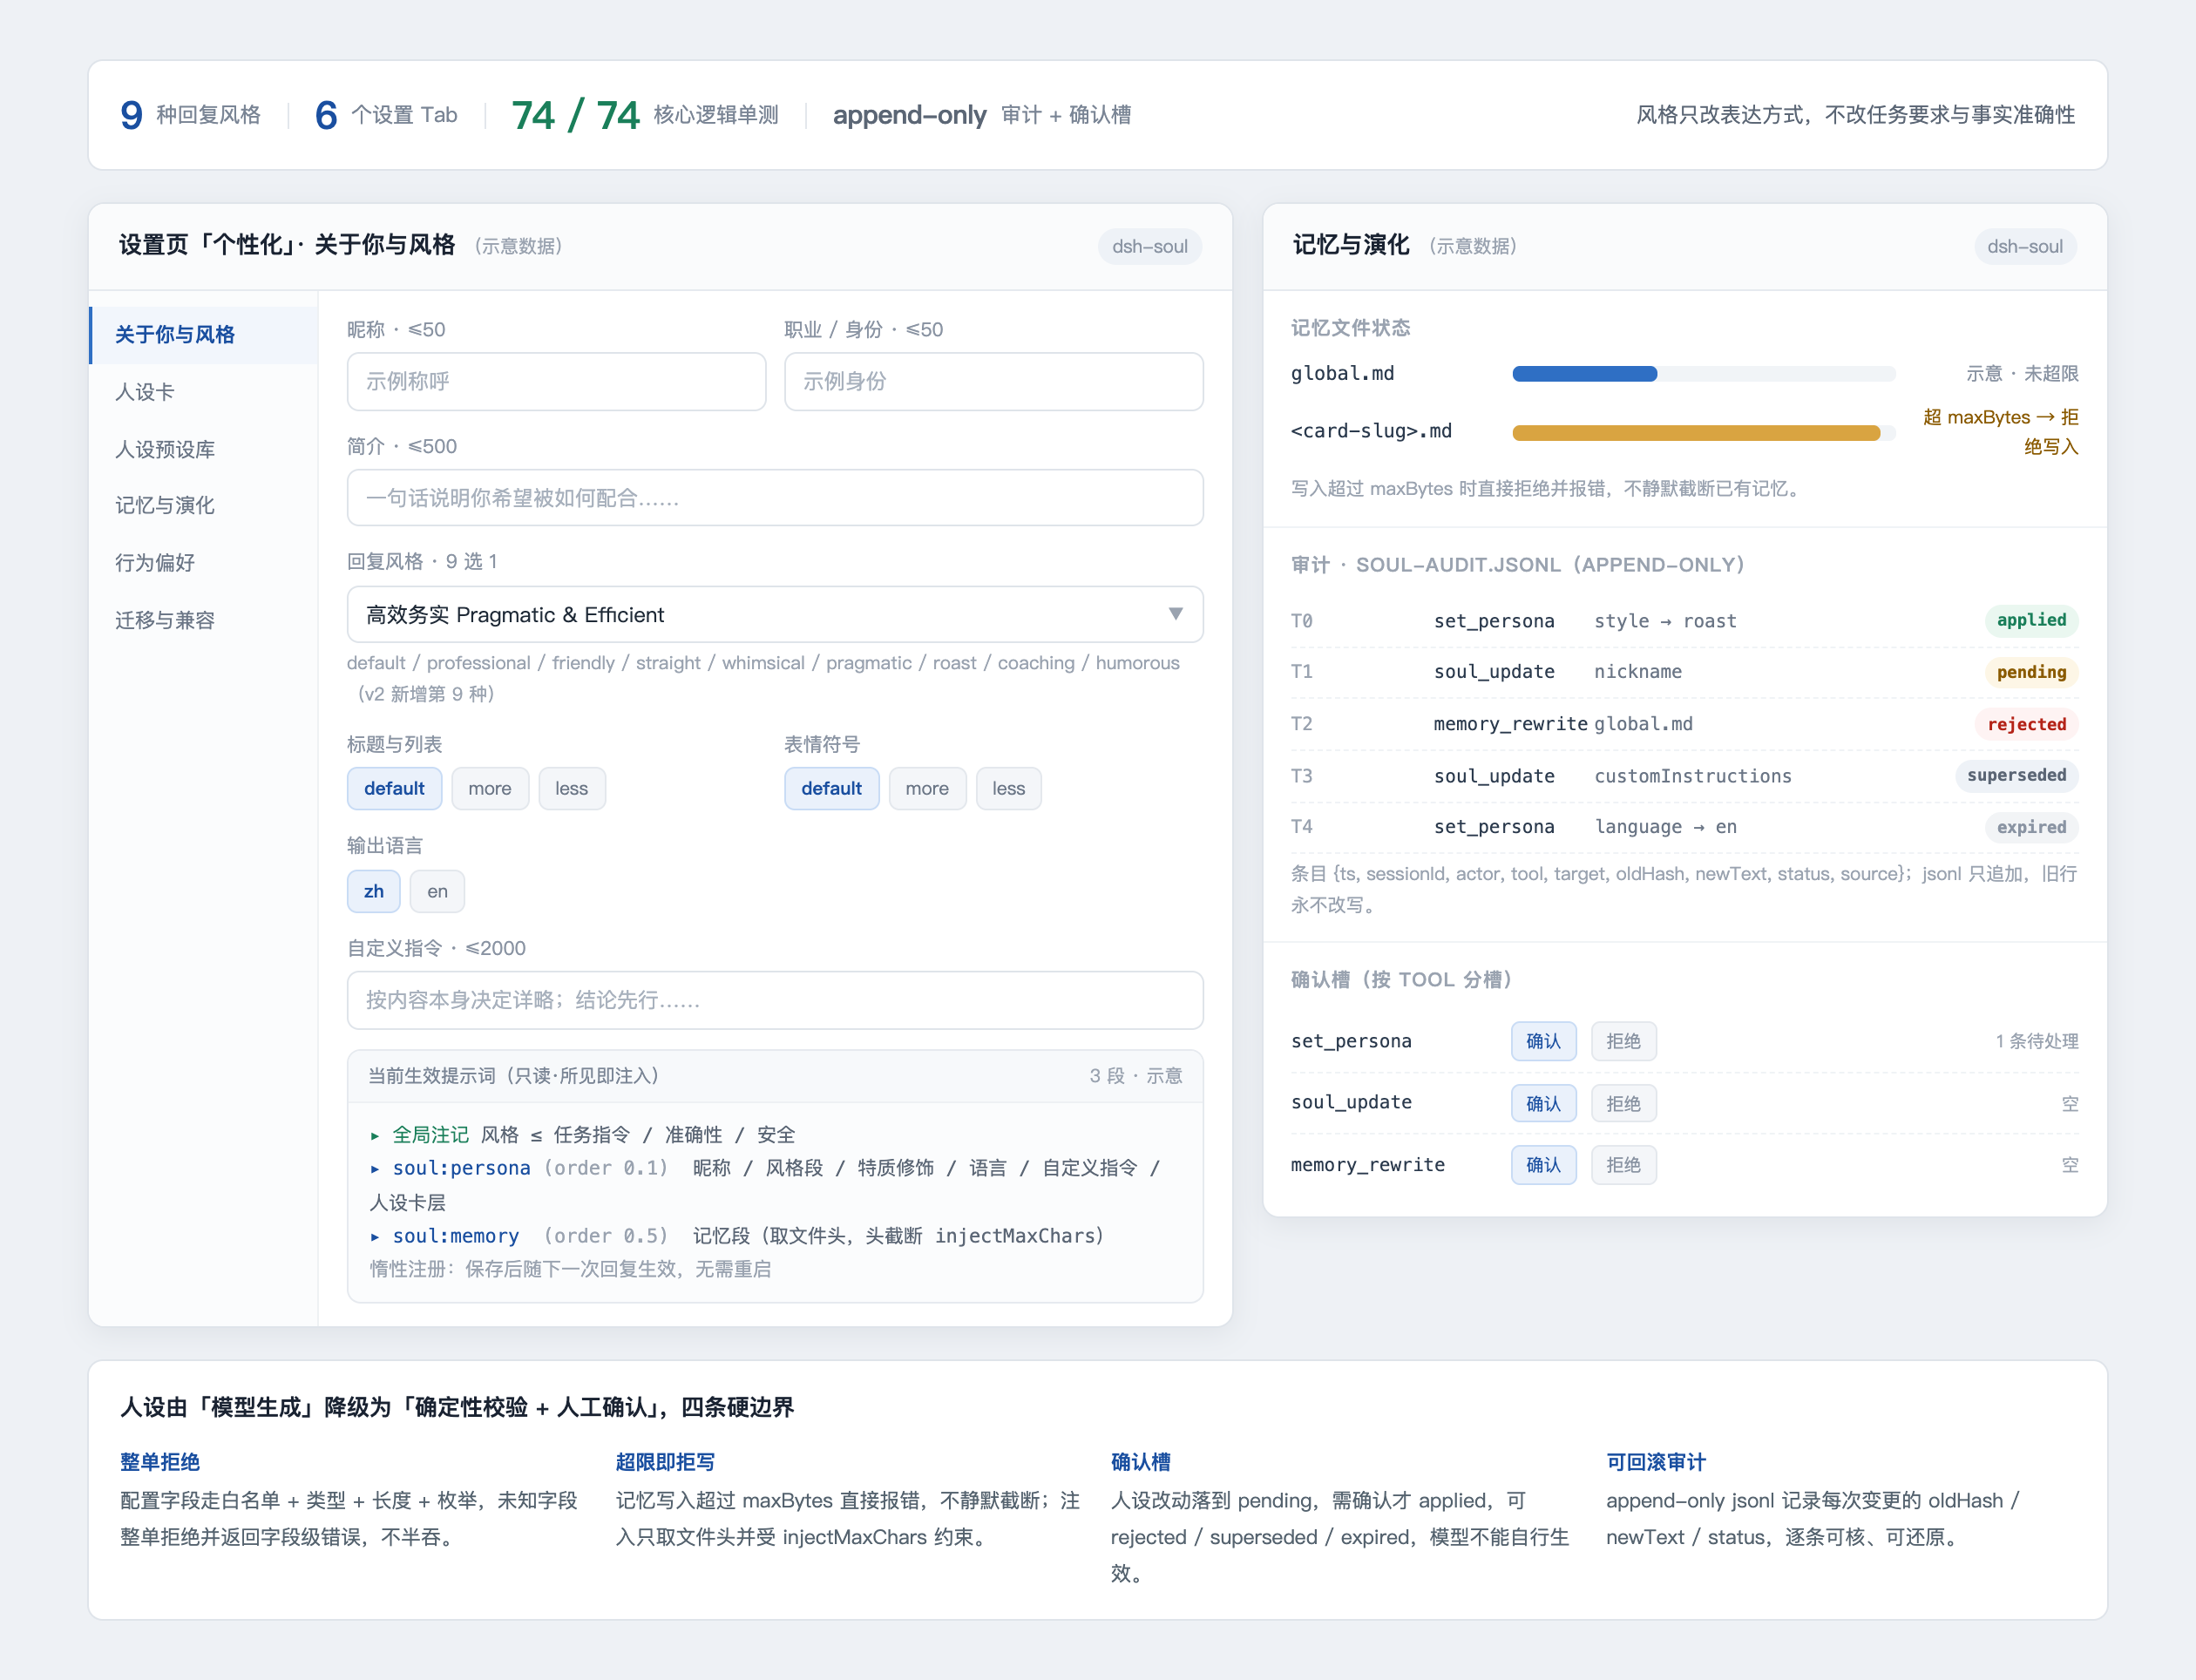Click 确认 for soul_update

(x=1543, y=1103)
